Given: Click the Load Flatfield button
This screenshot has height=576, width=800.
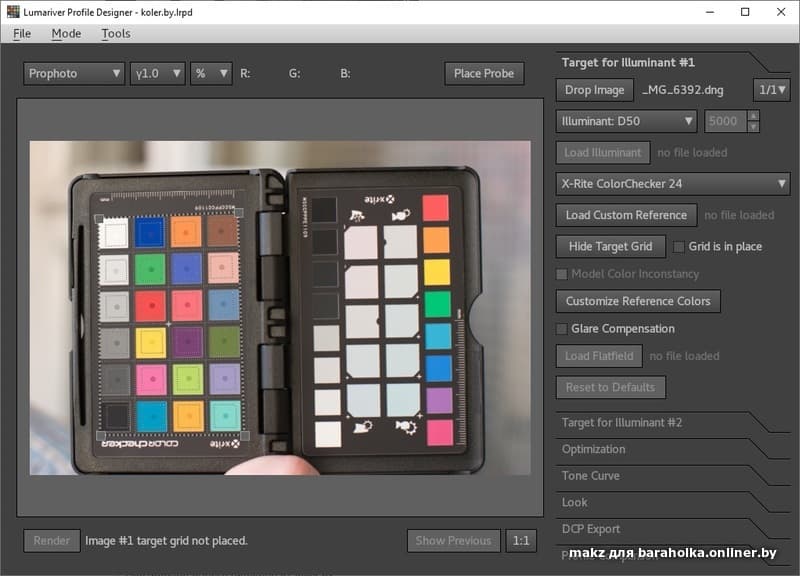Looking at the screenshot, I should [x=599, y=356].
